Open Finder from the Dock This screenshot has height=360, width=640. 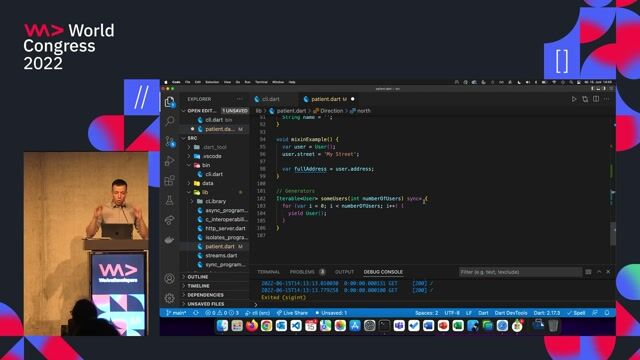pyautogui.click(x=222, y=326)
